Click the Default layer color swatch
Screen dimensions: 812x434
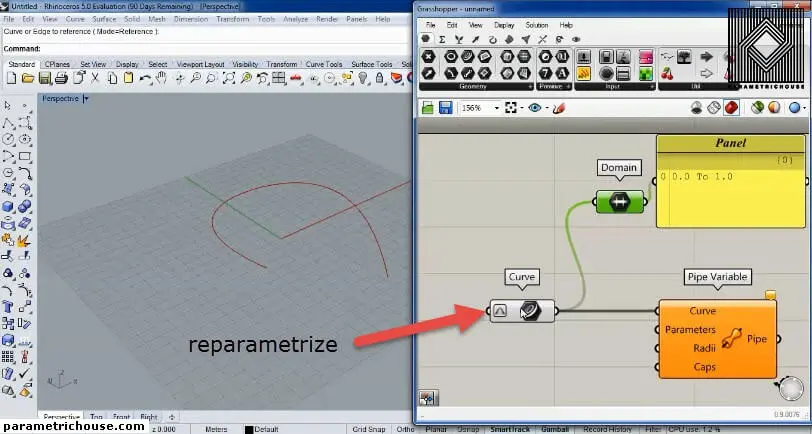[x=247, y=429]
